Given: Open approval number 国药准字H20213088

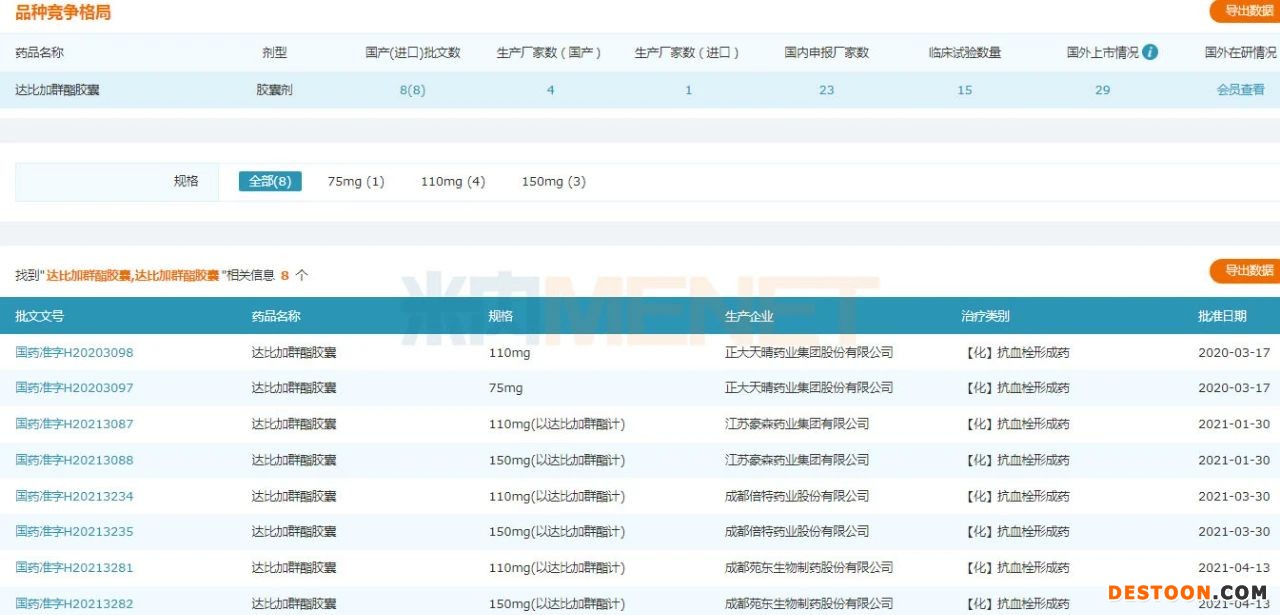Looking at the screenshot, I should 74,460.
